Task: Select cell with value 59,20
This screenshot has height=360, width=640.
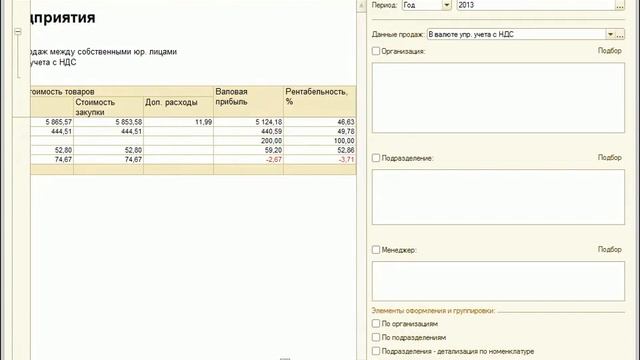Action: click(x=248, y=150)
